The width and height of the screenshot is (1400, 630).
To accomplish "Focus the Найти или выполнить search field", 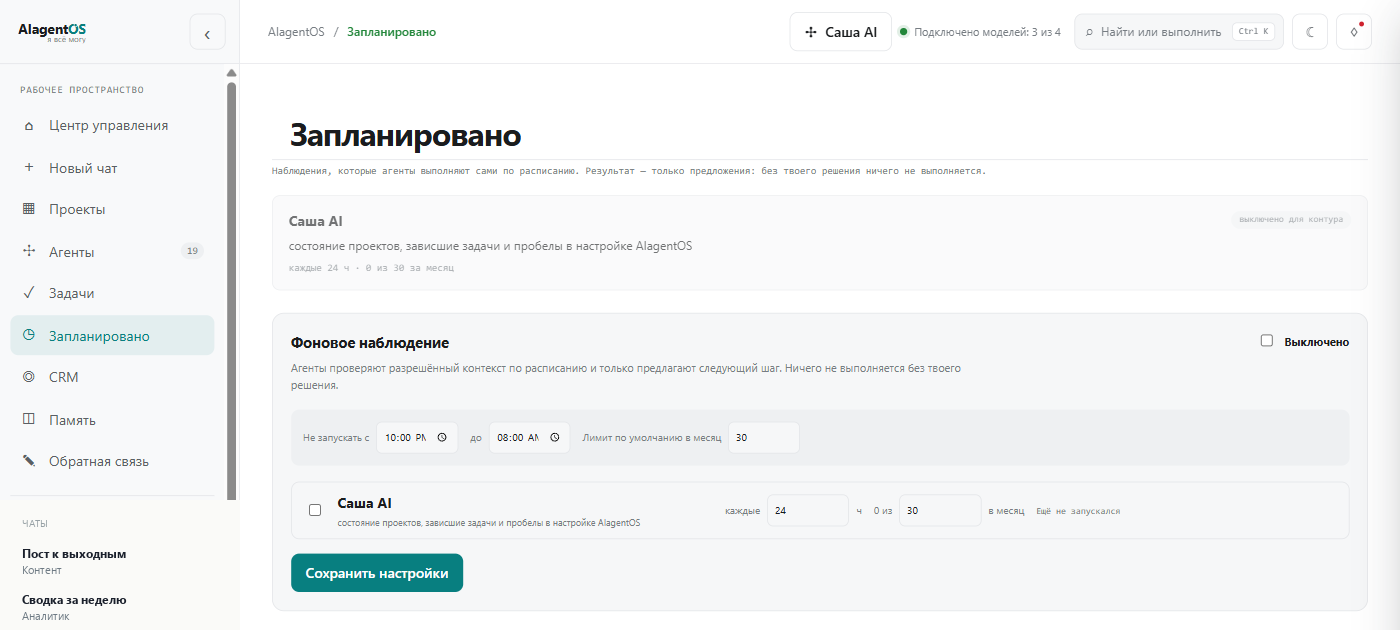I will point(1179,32).
